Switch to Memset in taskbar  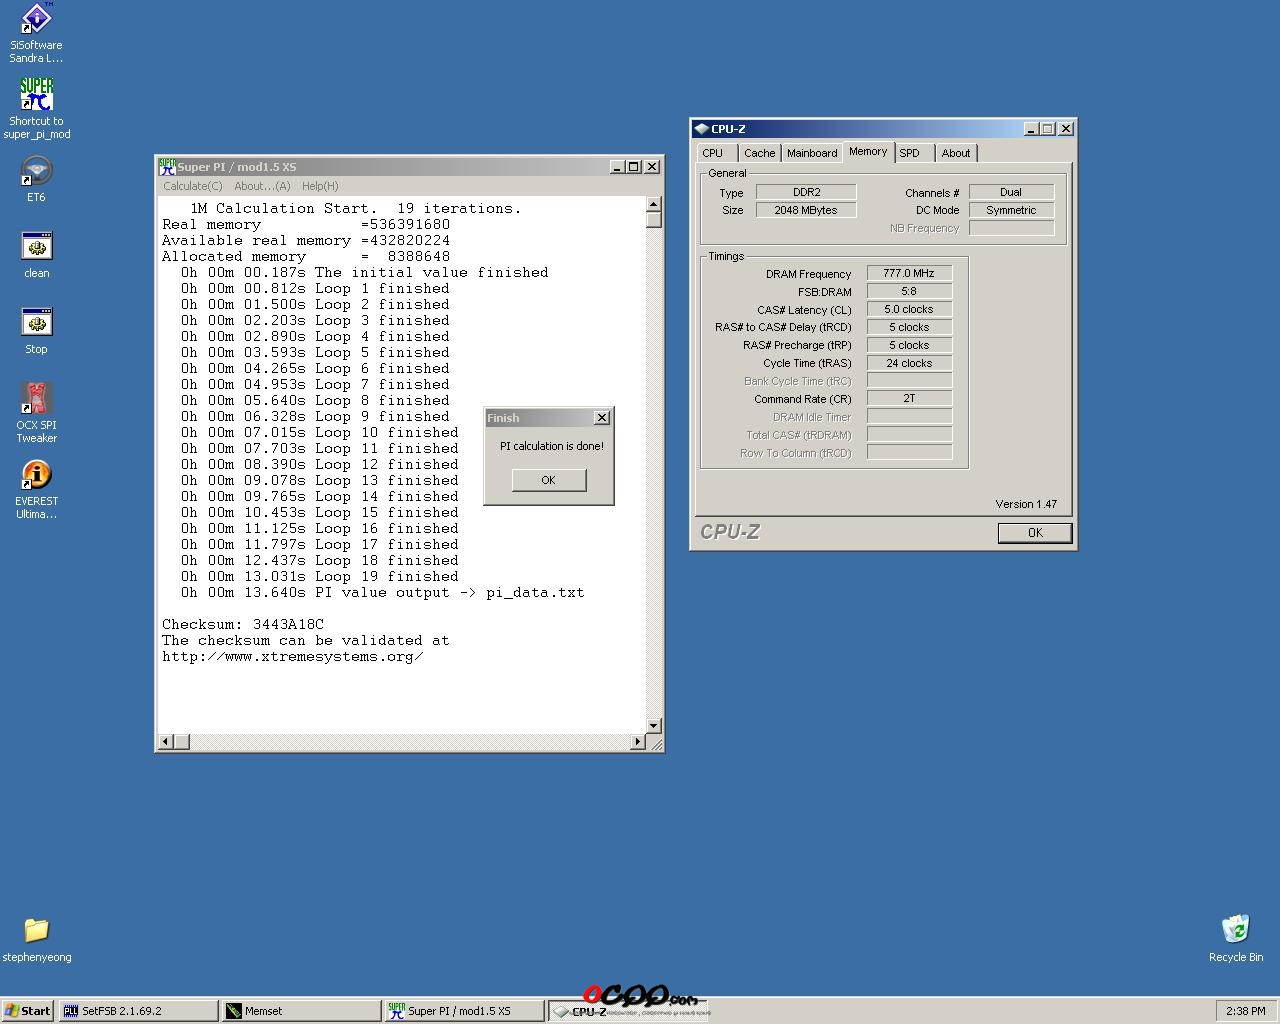click(301, 1011)
